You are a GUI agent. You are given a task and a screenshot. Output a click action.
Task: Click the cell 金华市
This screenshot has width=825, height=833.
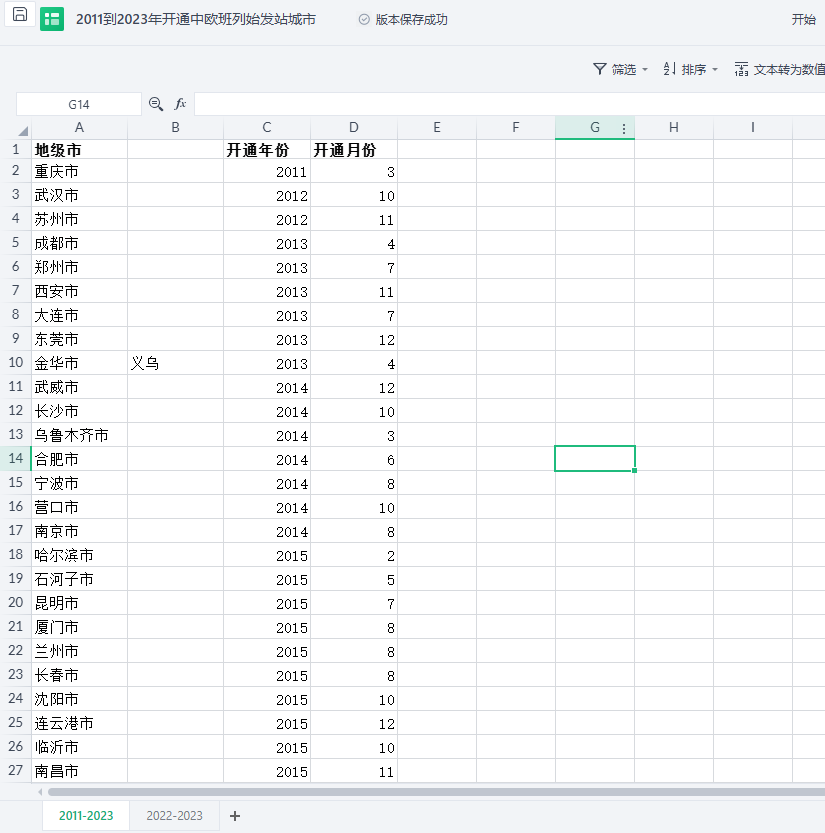(x=79, y=363)
